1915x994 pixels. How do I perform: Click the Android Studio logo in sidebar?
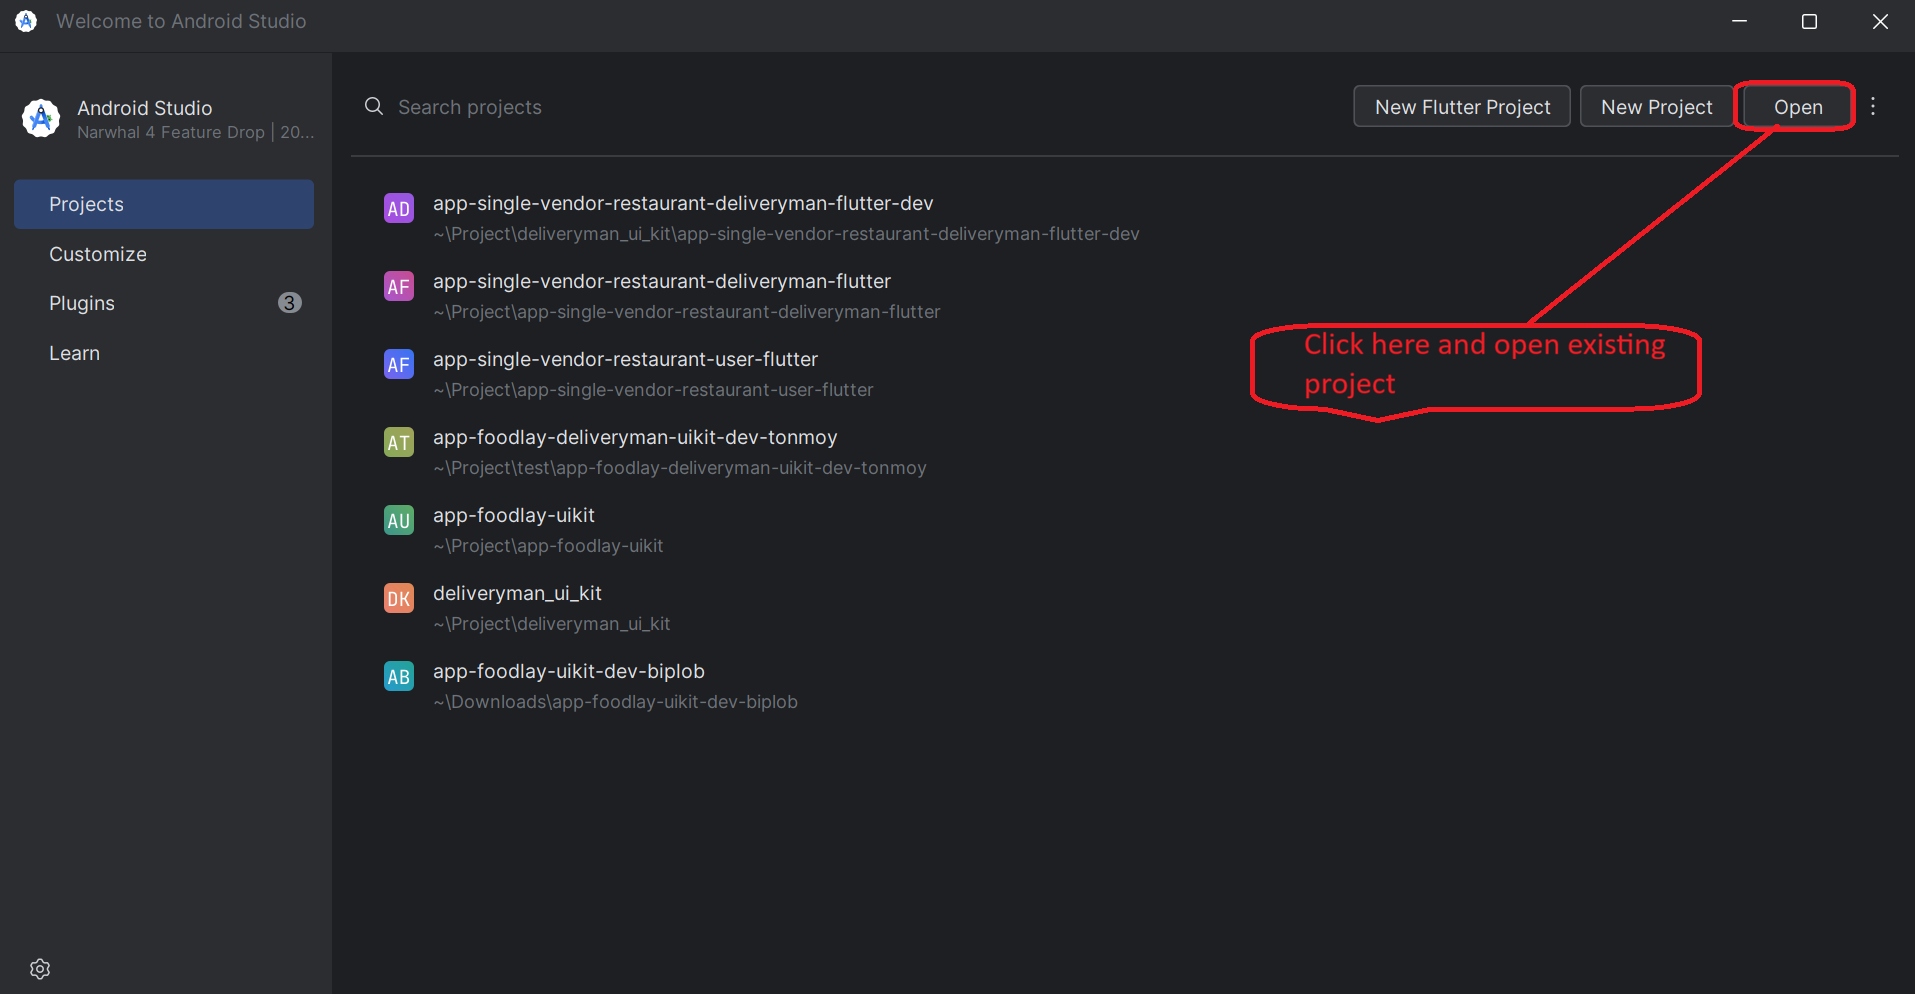40,117
